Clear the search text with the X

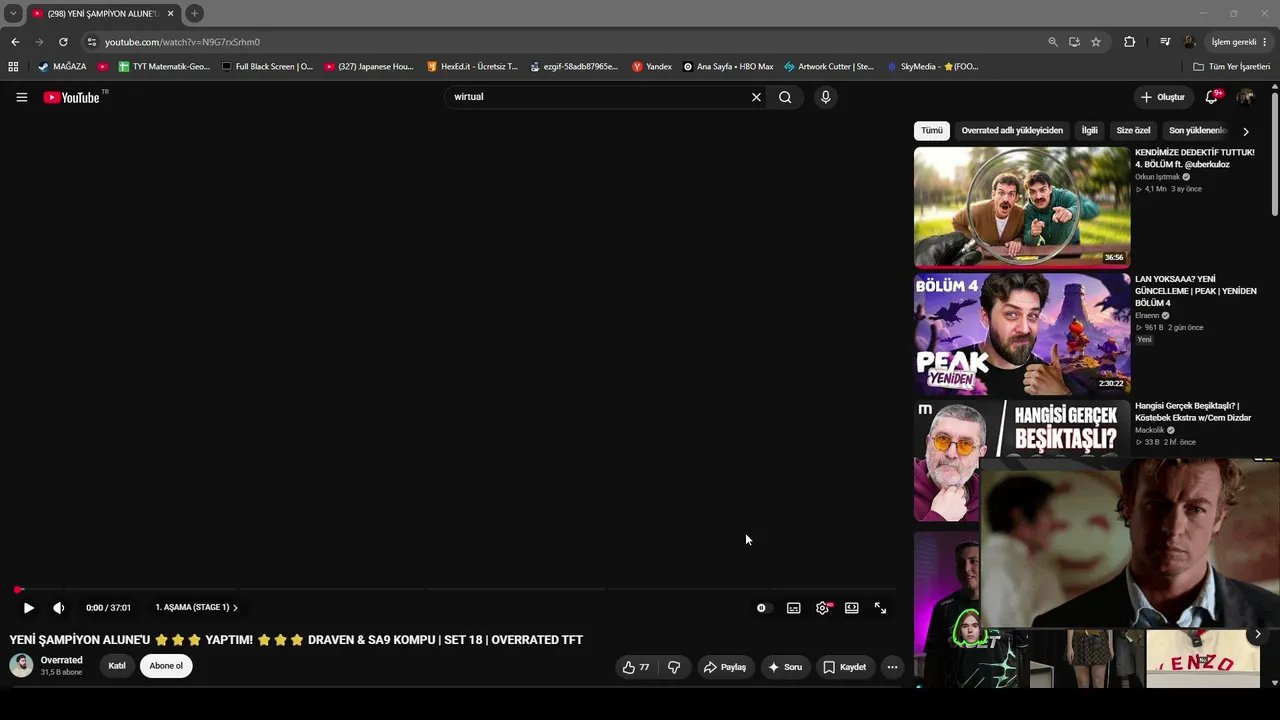click(x=756, y=97)
